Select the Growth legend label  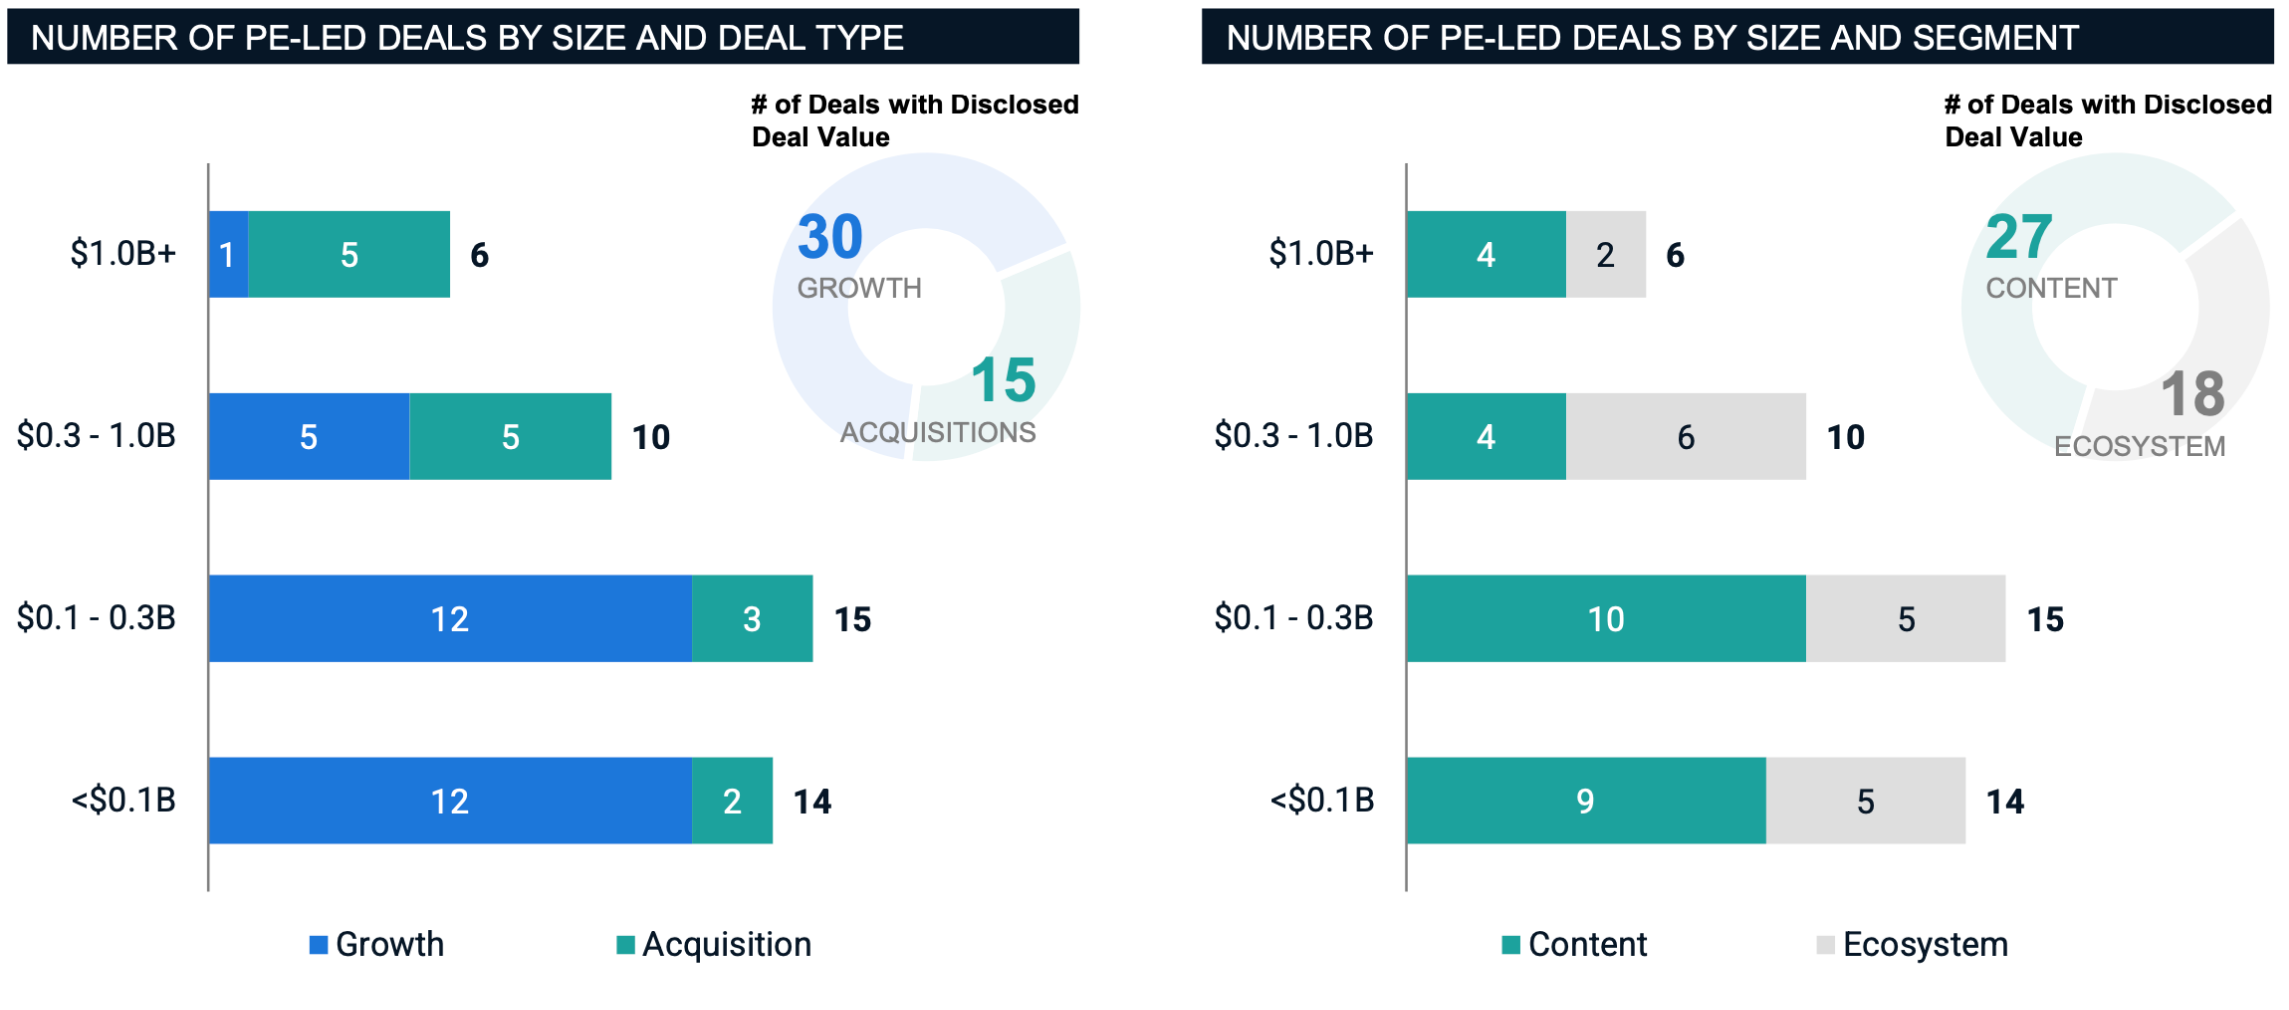390,944
